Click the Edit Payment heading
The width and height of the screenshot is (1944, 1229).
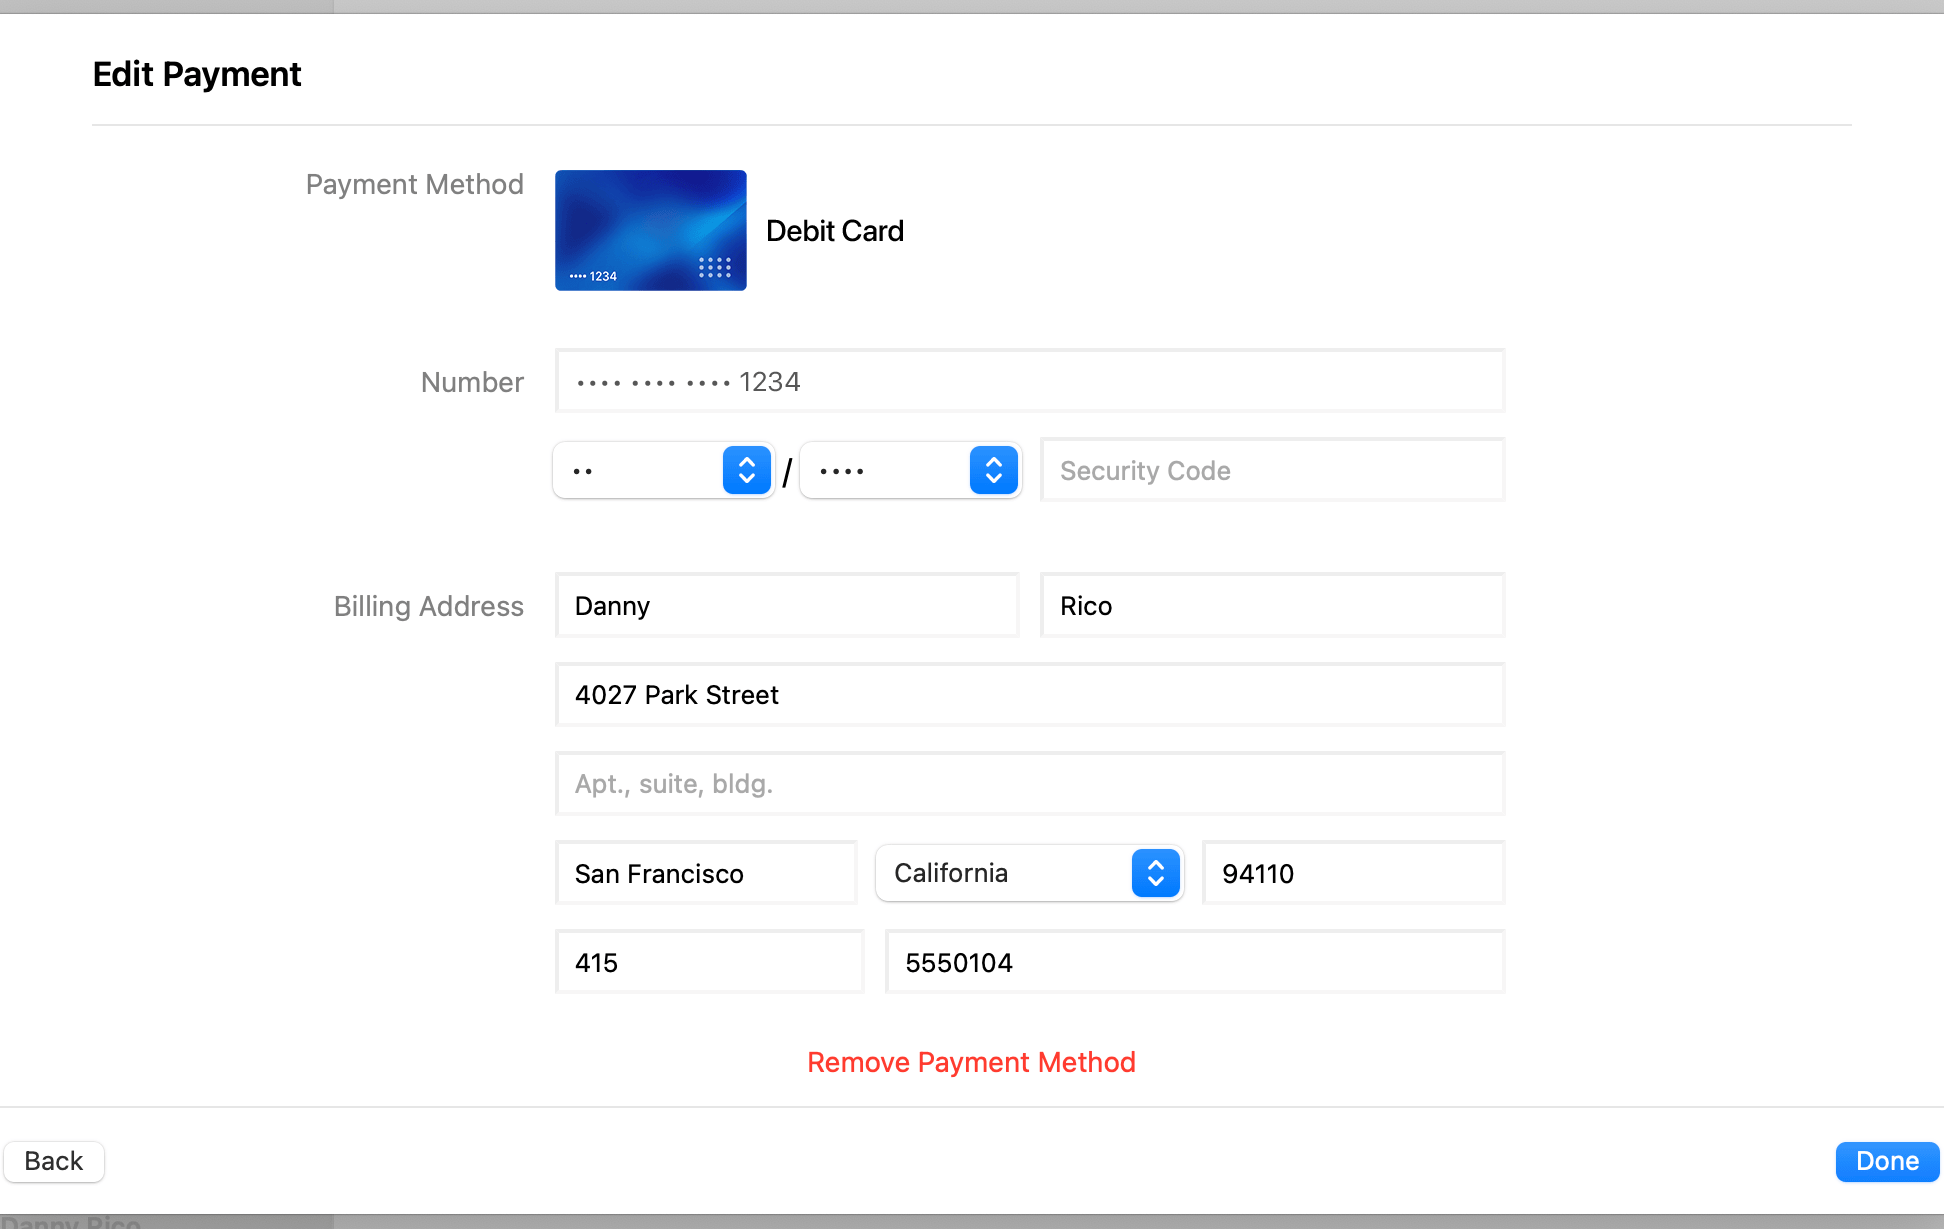[197, 74]
